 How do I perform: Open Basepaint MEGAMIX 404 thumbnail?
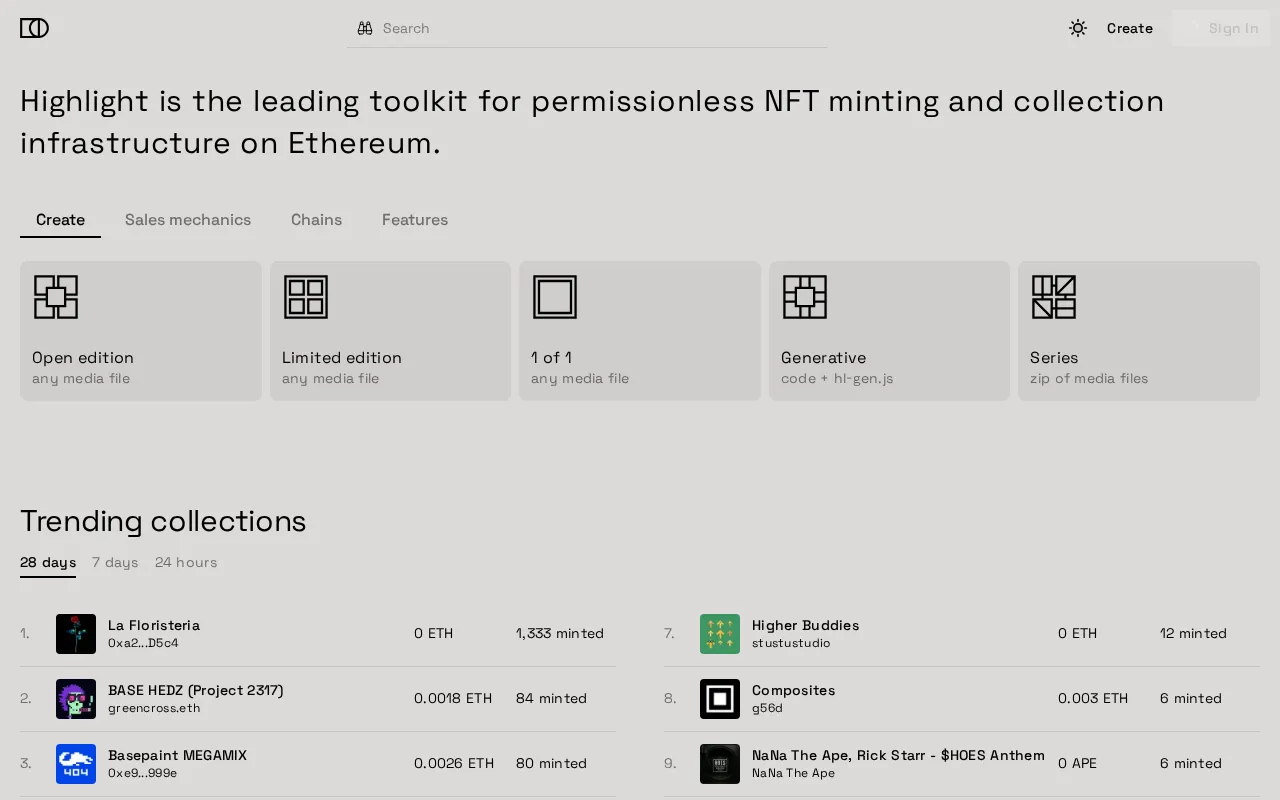(76, 764)
